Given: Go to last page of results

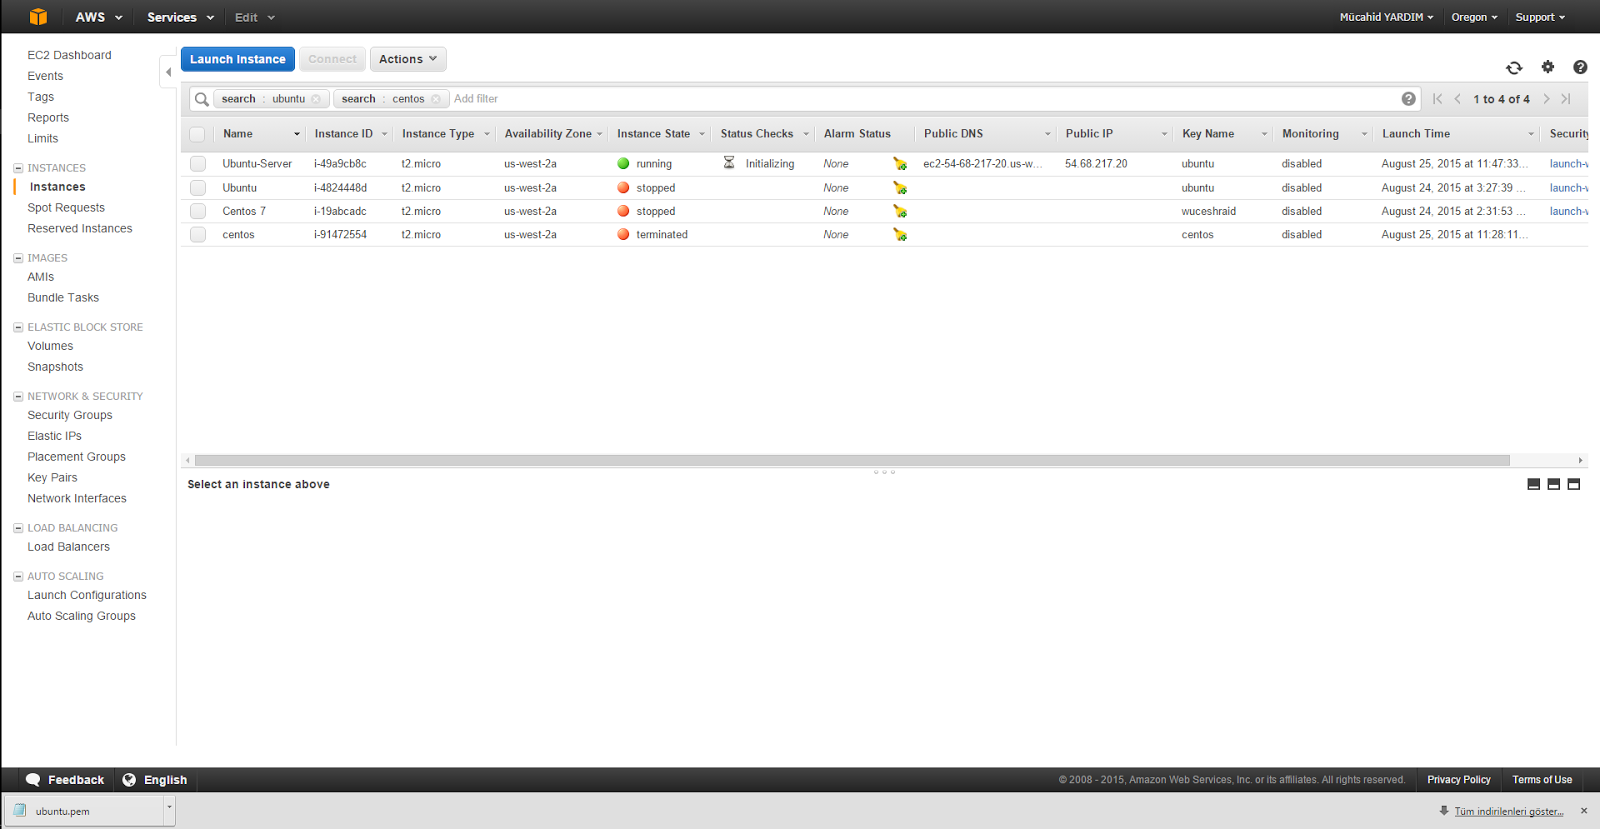Looking at the screenshot, I should pos(1566,99).
